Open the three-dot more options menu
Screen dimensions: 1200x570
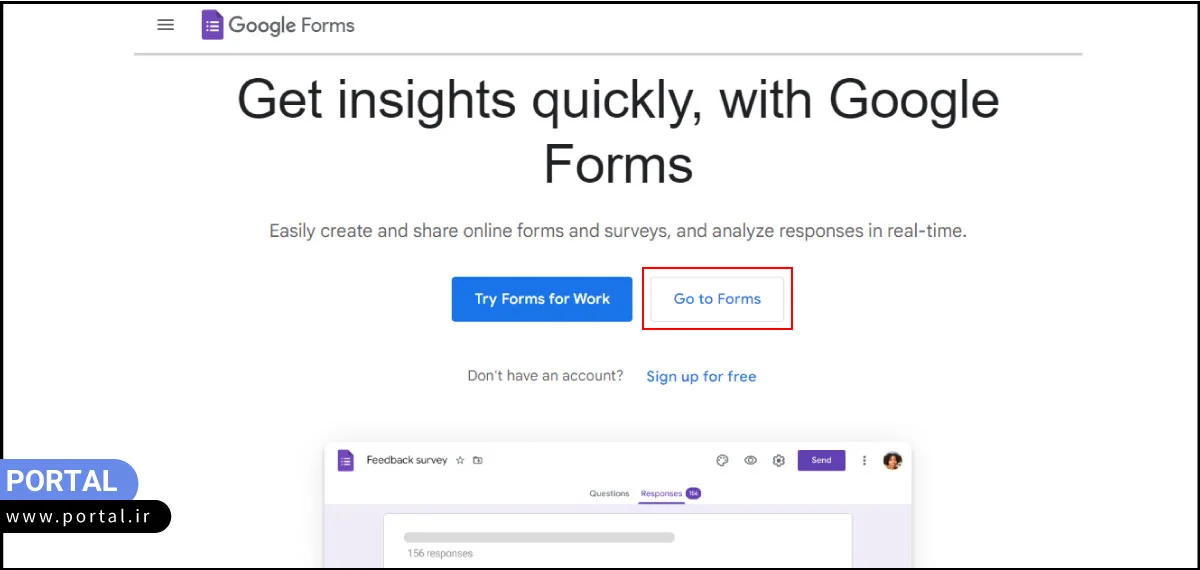(864, 460)
